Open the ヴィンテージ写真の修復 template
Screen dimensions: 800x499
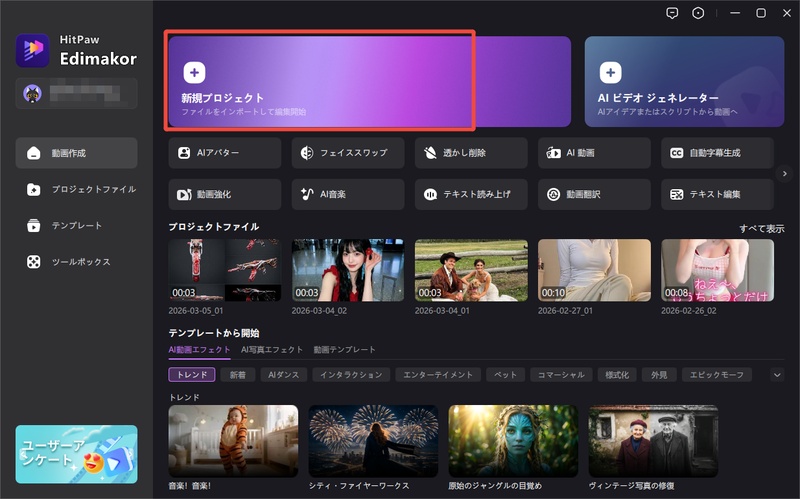tap(653, 441)
